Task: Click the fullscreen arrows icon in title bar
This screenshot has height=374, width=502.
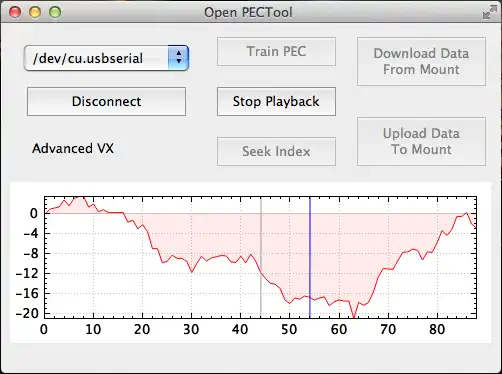Action: pos(489,12)
